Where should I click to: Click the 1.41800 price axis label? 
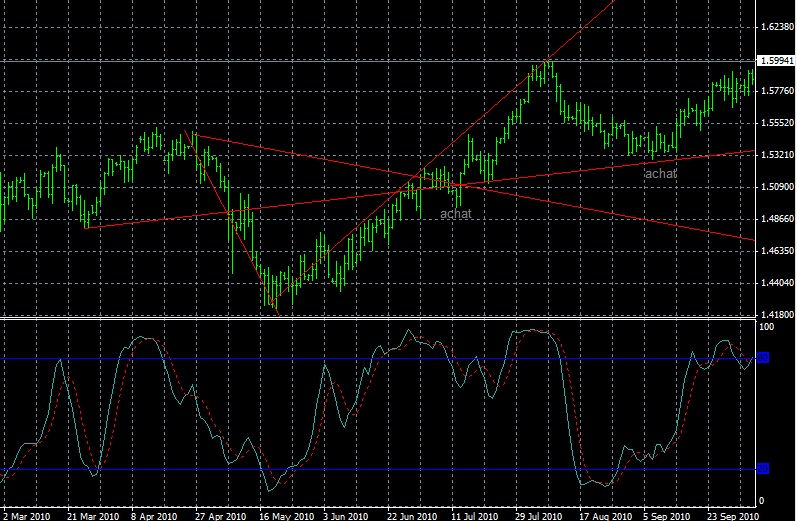[777, 315]
